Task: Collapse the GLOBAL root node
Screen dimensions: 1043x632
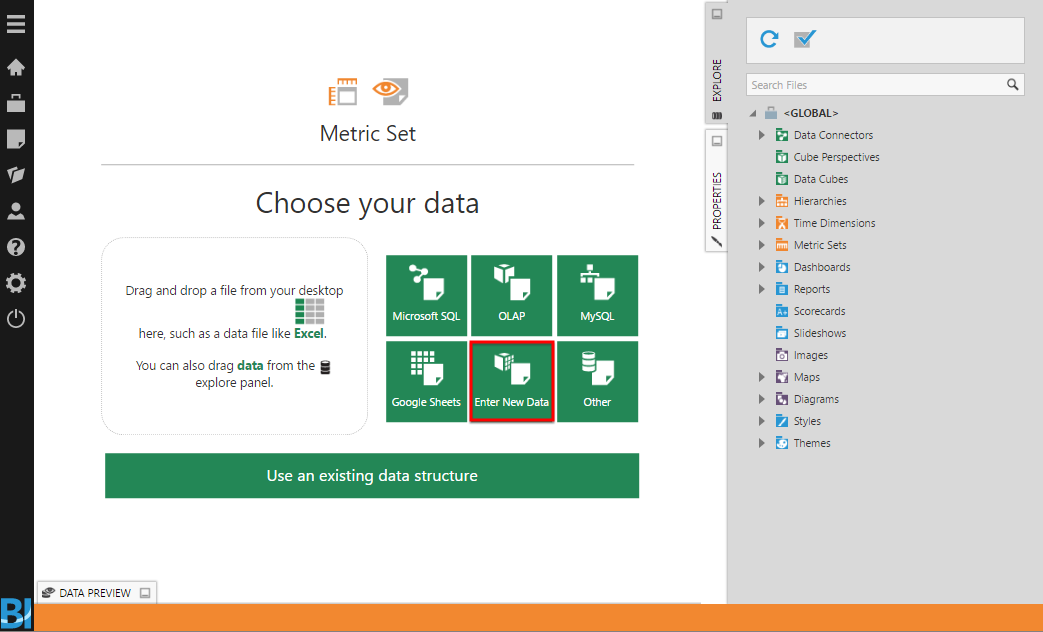Action: [x=753, y=112]
